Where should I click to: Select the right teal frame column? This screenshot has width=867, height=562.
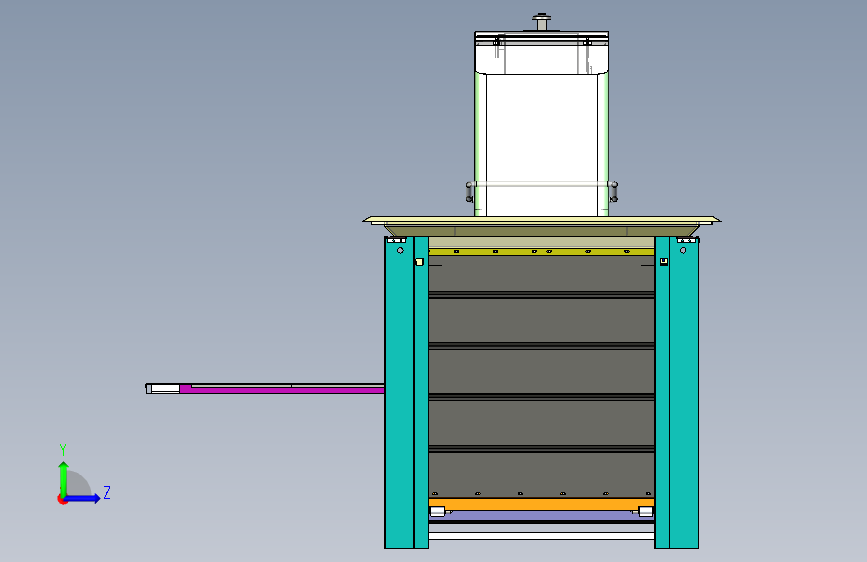[x=676, y=393]
